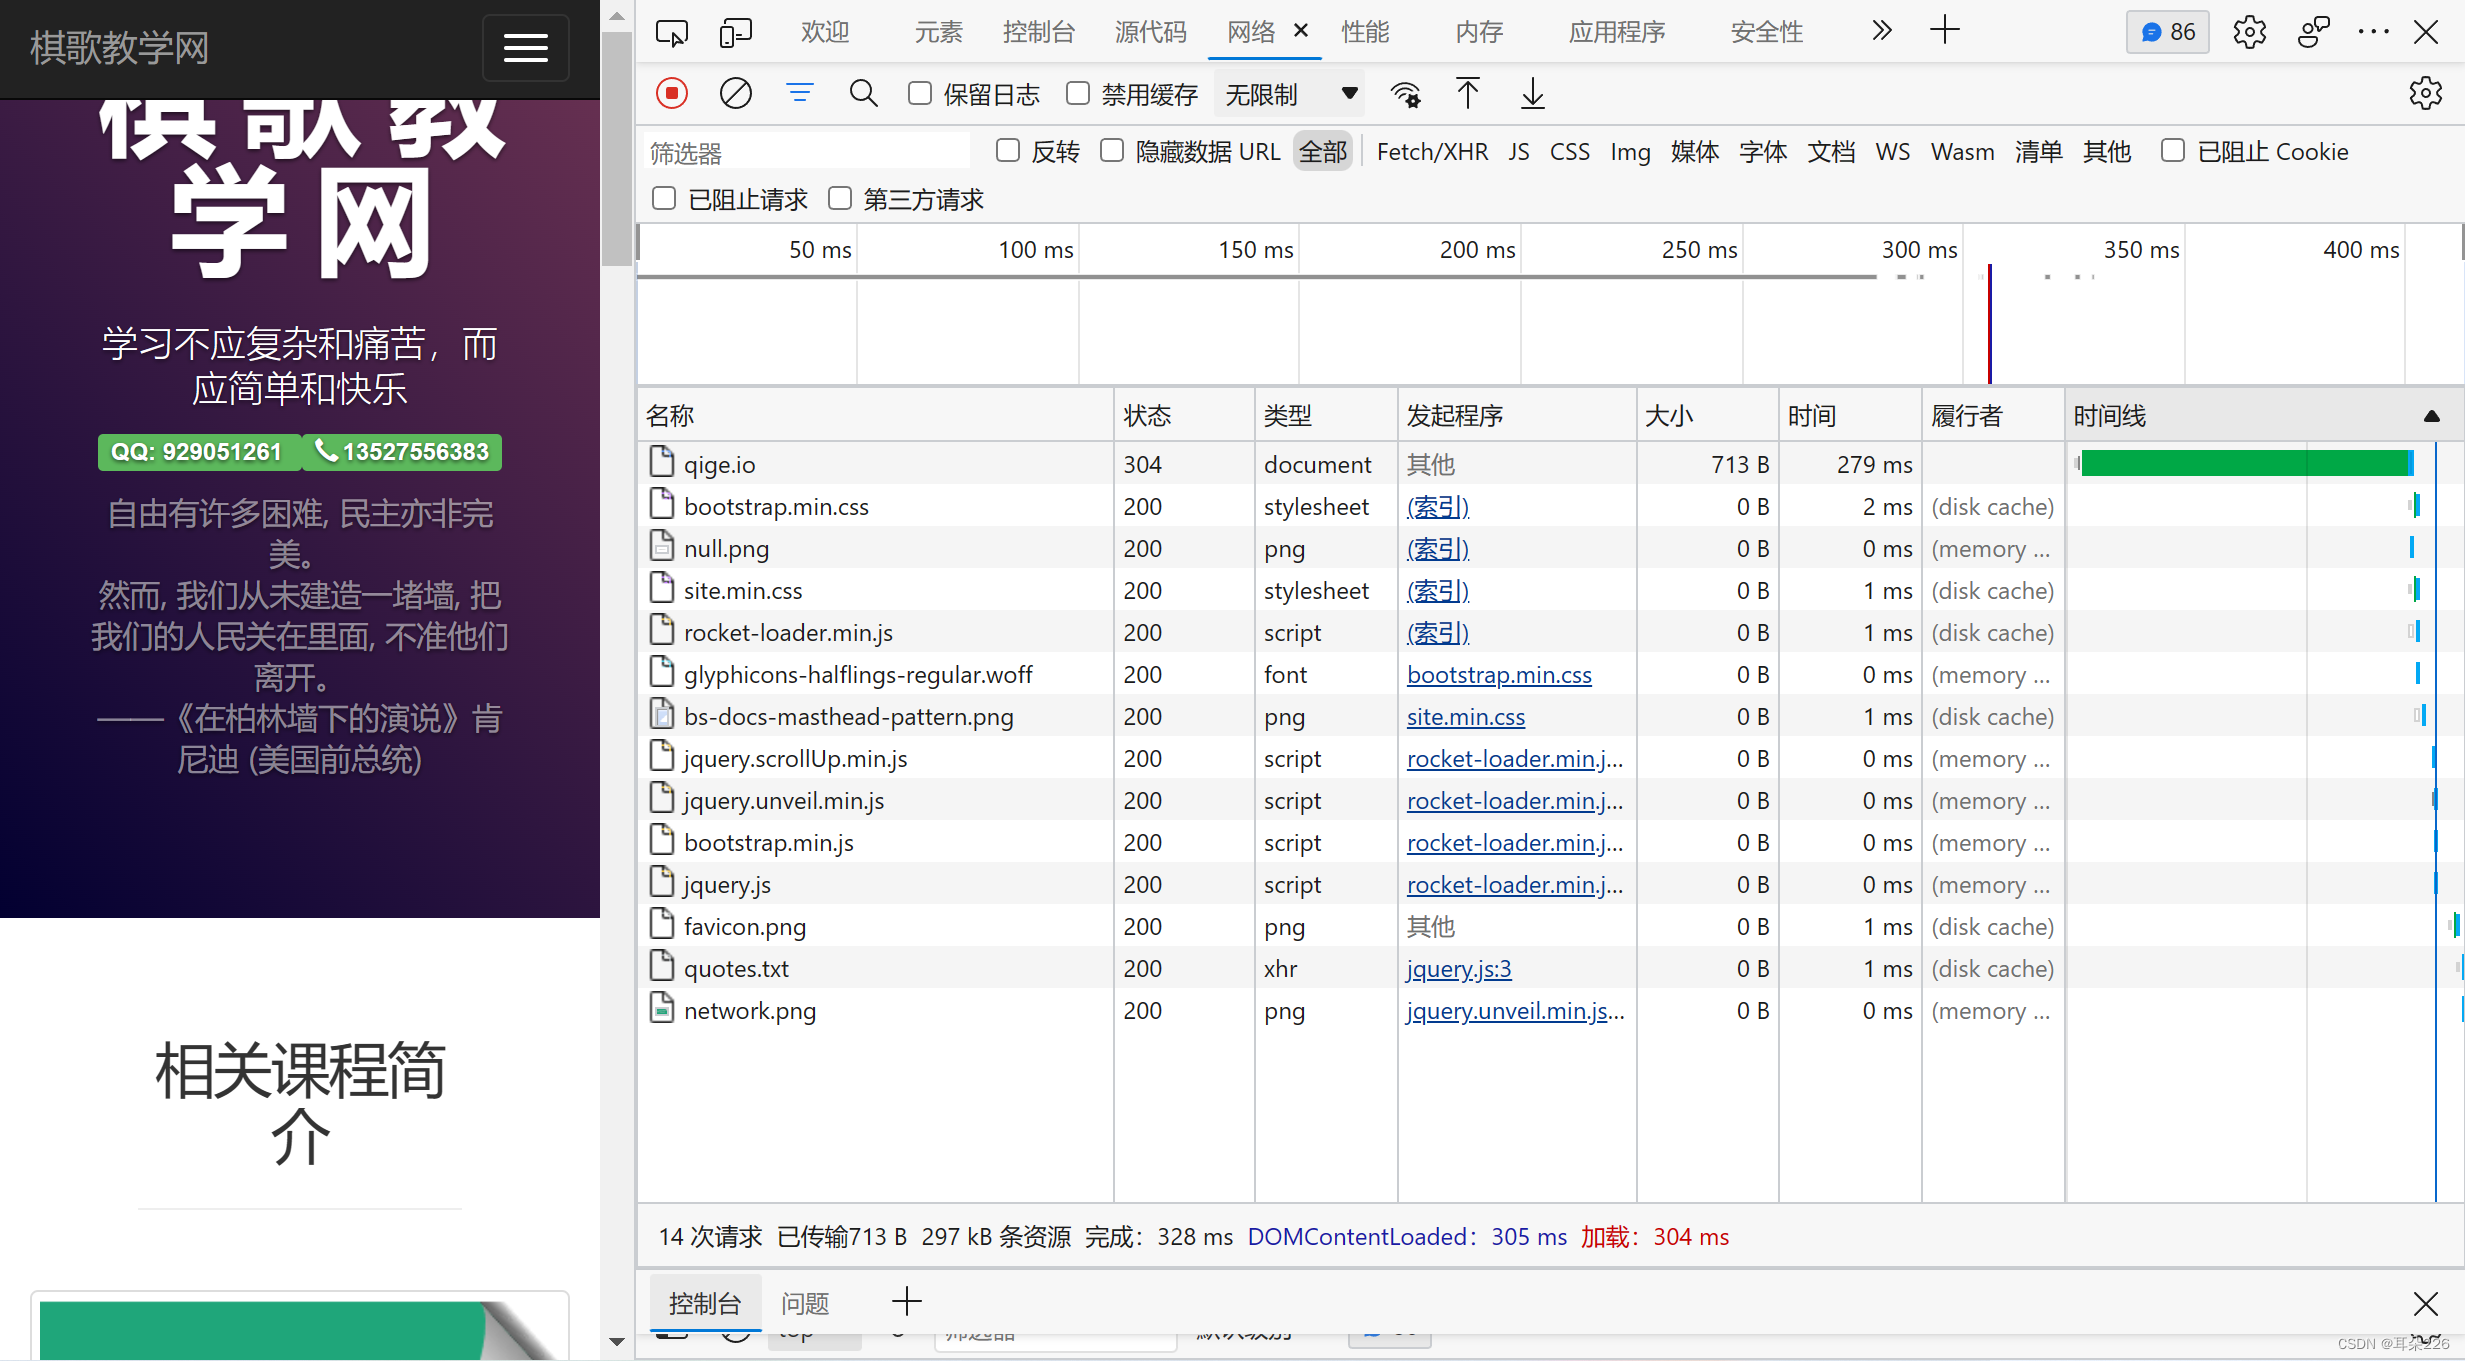Close the Network tab
2465x1361 pixels.
(x=1301, y=31)
